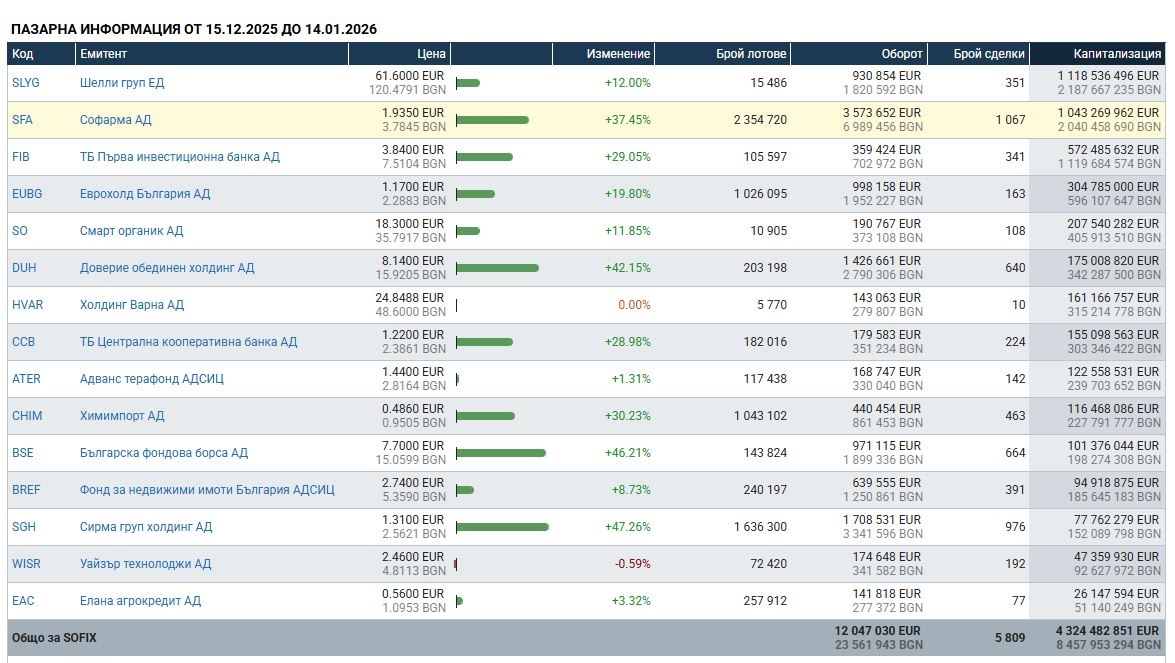Image resolution: width=1175 pixels, height=663 pixels.
Task: Click ТБ Първа инвестиционна банка АД link
Action: [180, 157]
